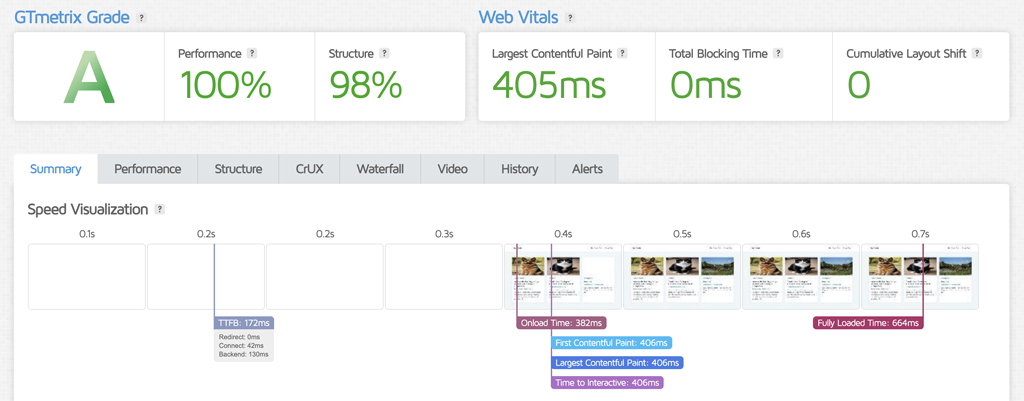Click the GTmetrix Grade heading
This screenshot has height=401, width=1024.
[72, 18]
